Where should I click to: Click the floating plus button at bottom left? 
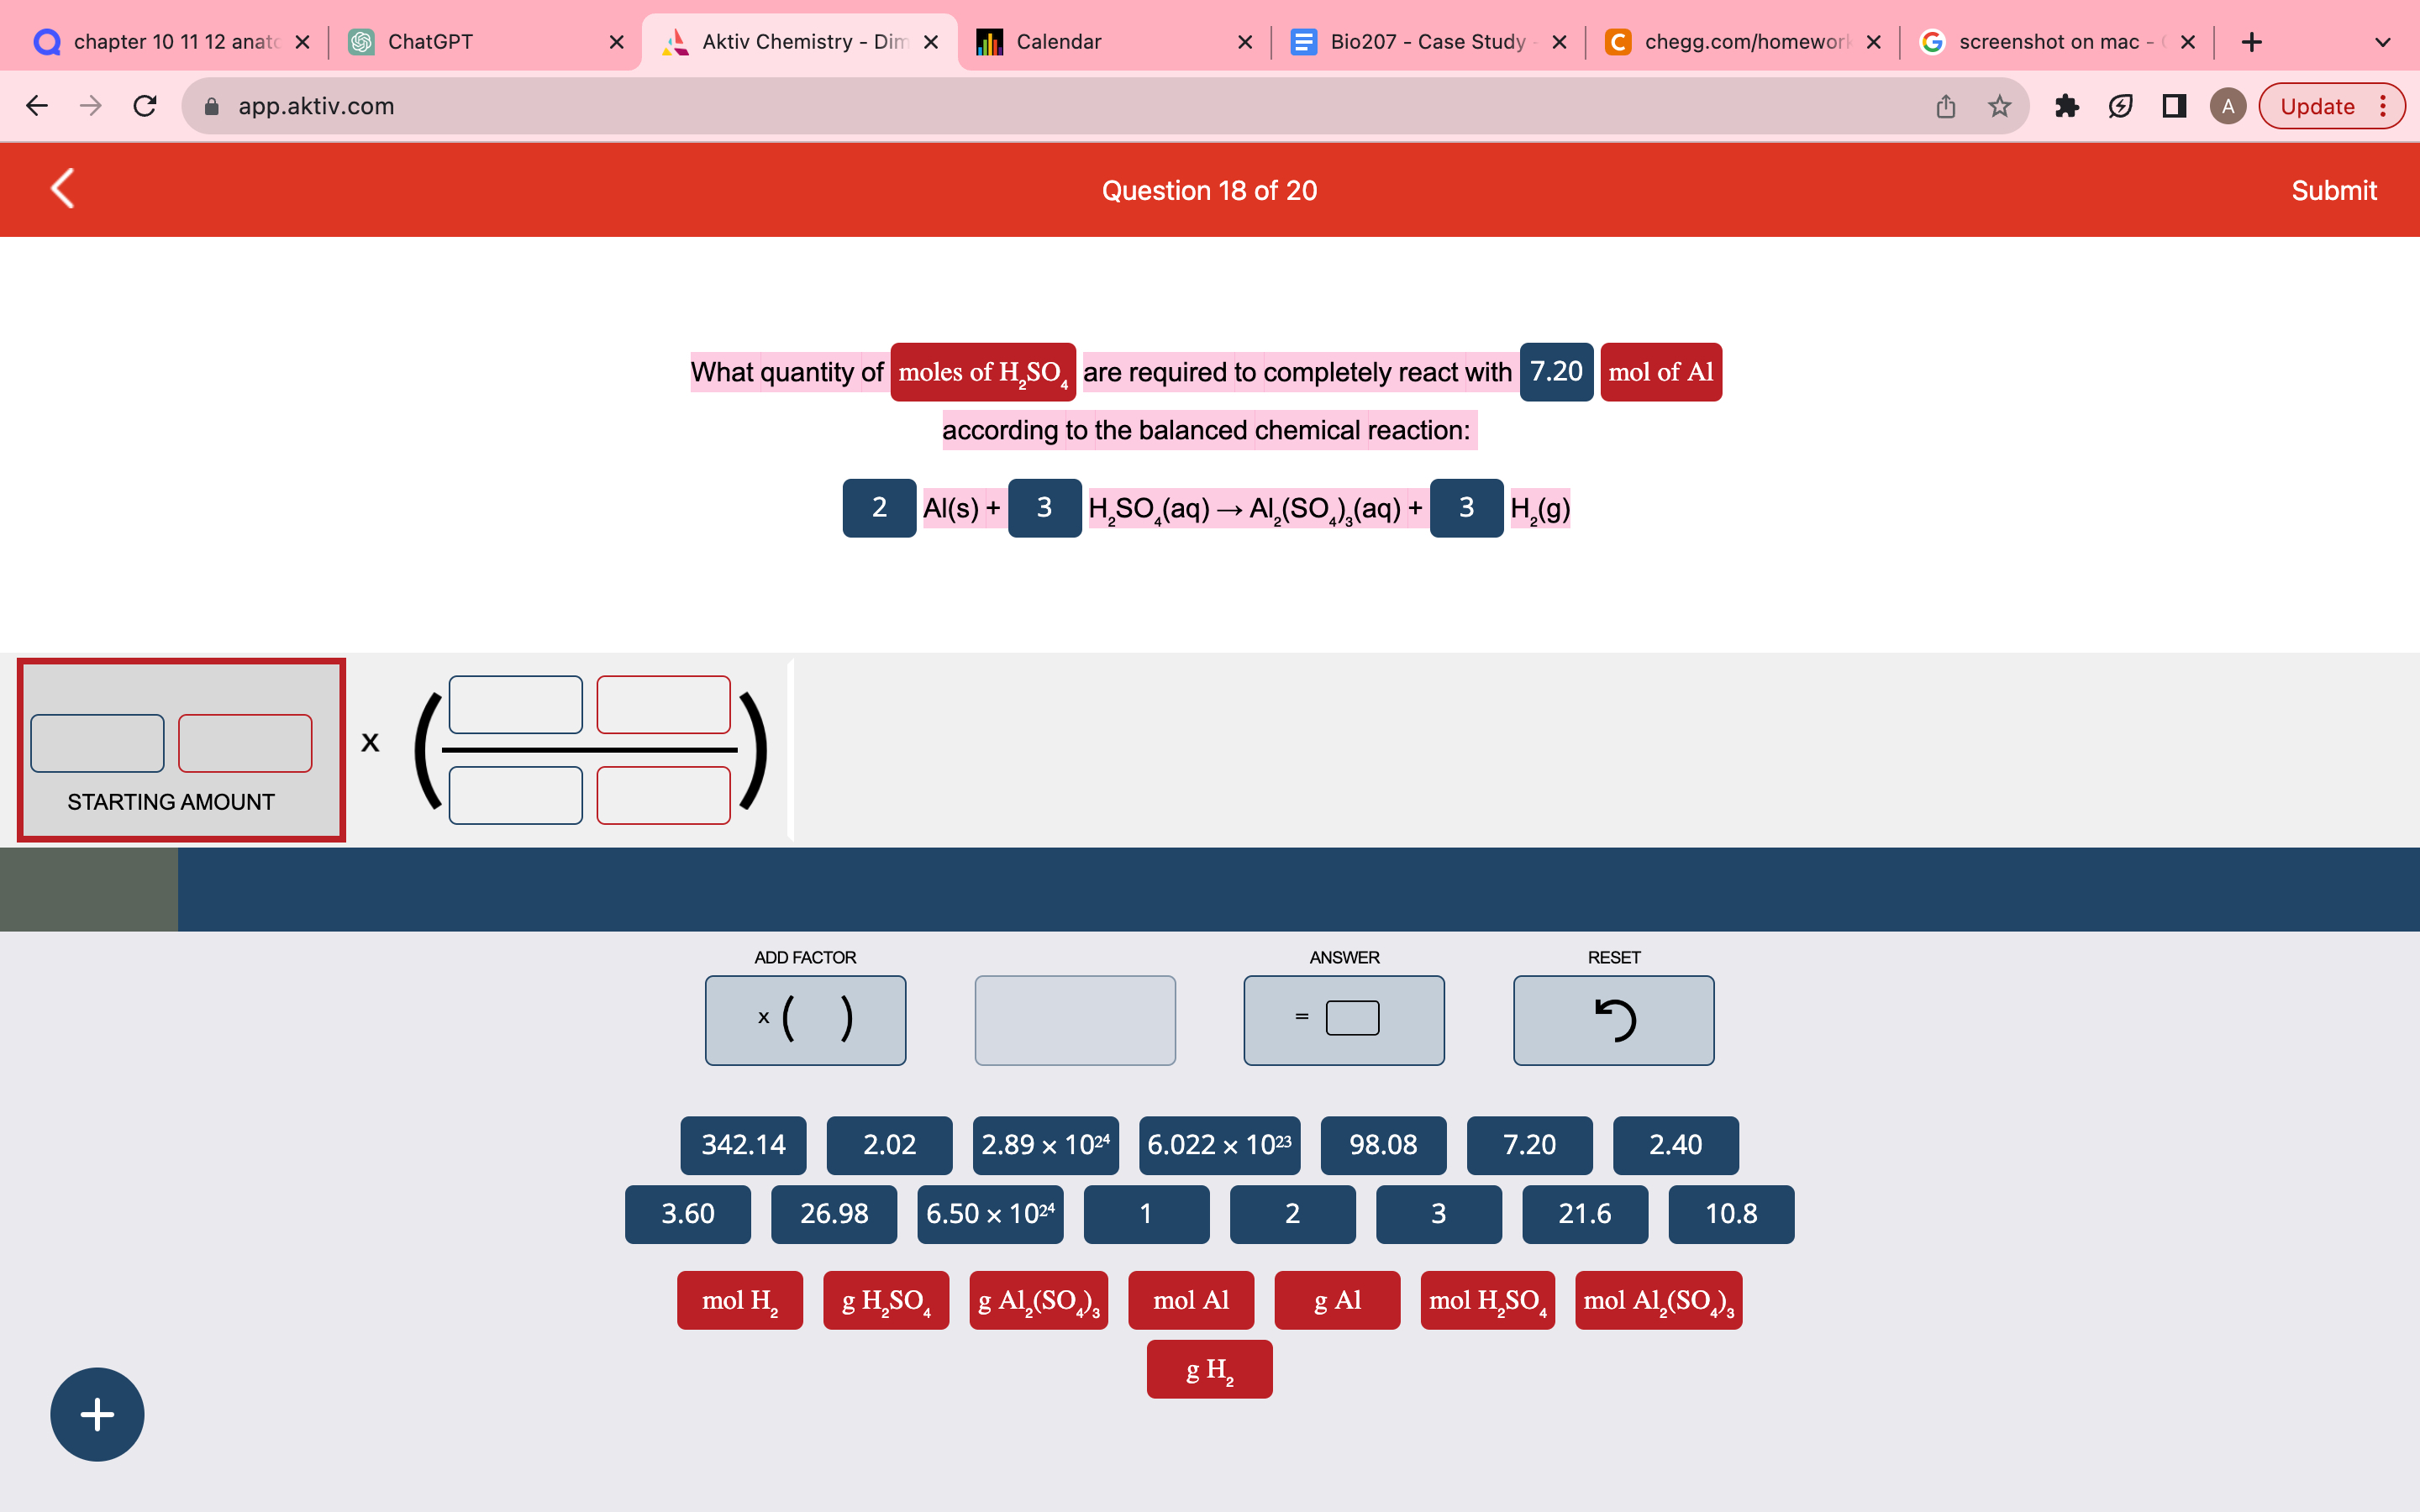coord(97,1414)
